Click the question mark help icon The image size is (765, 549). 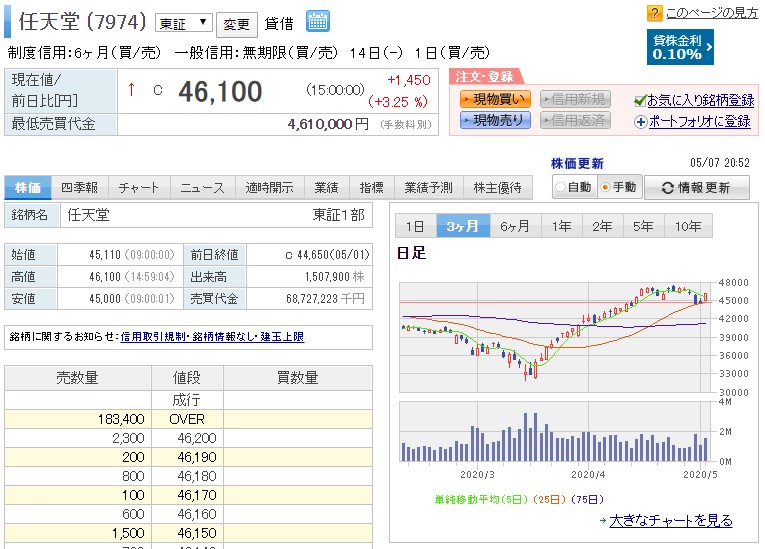[x=654, y=13]
